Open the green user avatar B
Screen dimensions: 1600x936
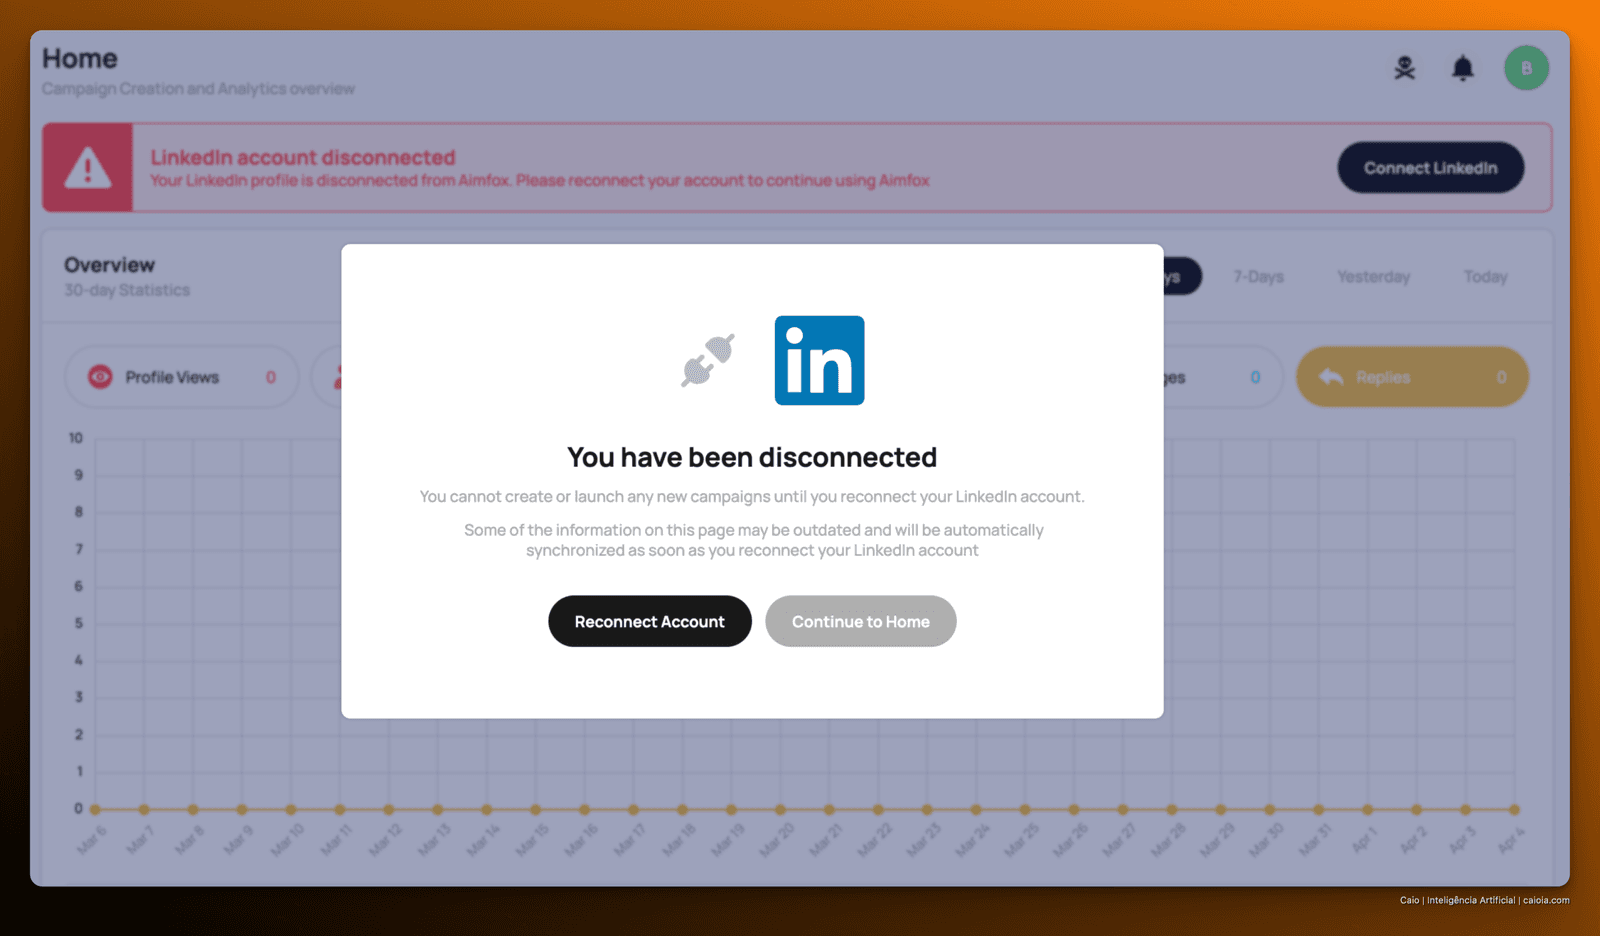pyautogui.click(x=1526, y=68)
